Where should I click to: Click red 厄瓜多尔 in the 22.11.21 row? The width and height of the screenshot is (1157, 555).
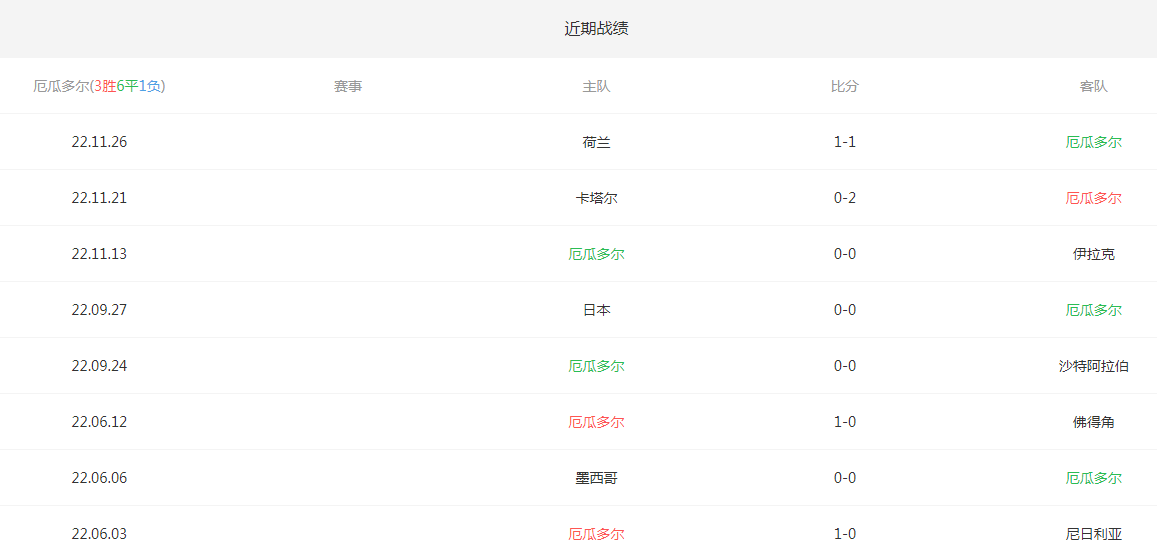(1093, 198)
